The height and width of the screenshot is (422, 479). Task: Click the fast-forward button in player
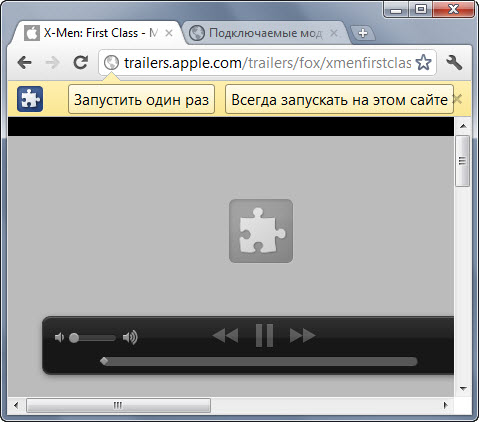(x=303, y=335)
